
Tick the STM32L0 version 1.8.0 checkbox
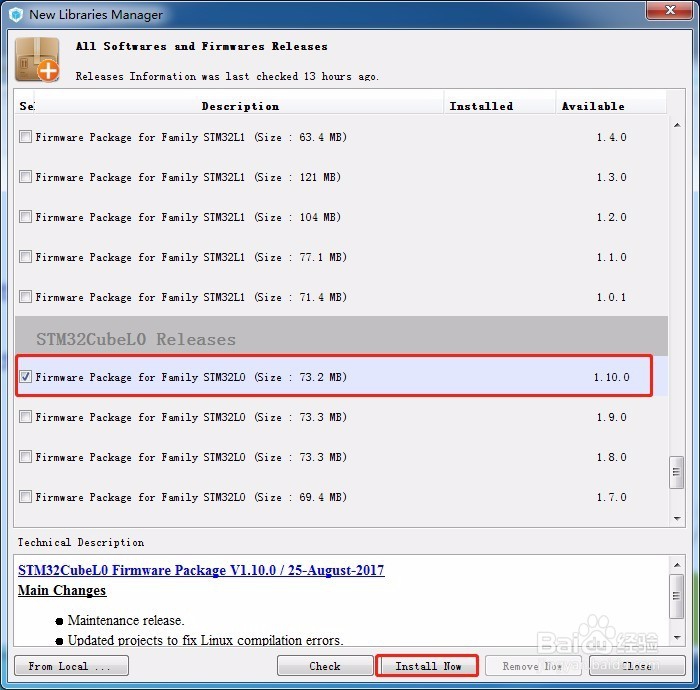(x=25, y=457)
